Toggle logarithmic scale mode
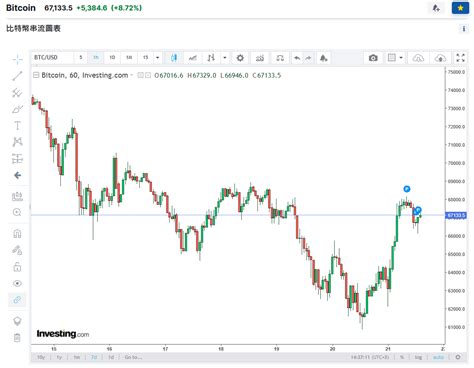474x368 pixels. tap(418, 357)
